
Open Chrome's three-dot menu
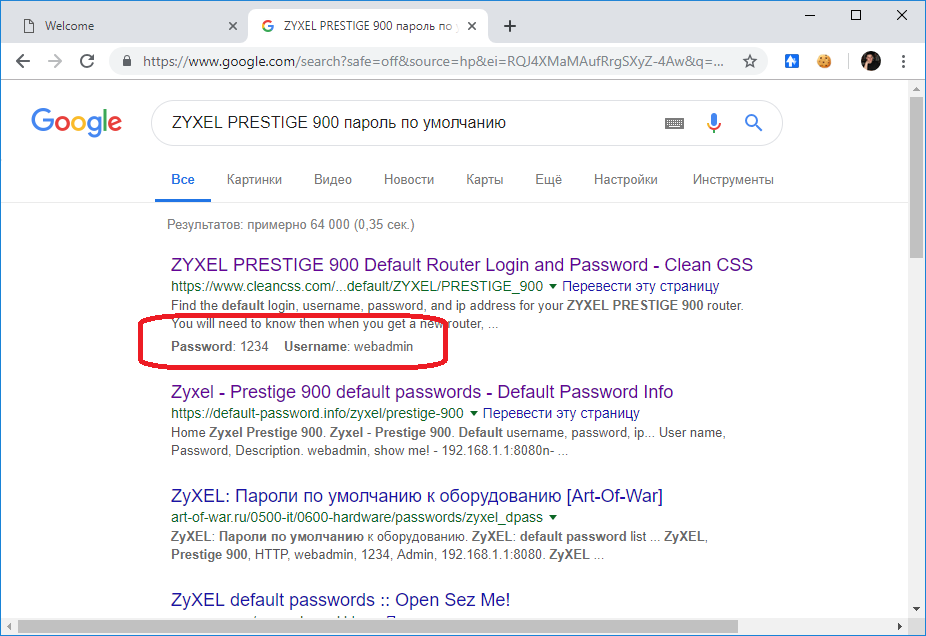click(x=903, y=61)
